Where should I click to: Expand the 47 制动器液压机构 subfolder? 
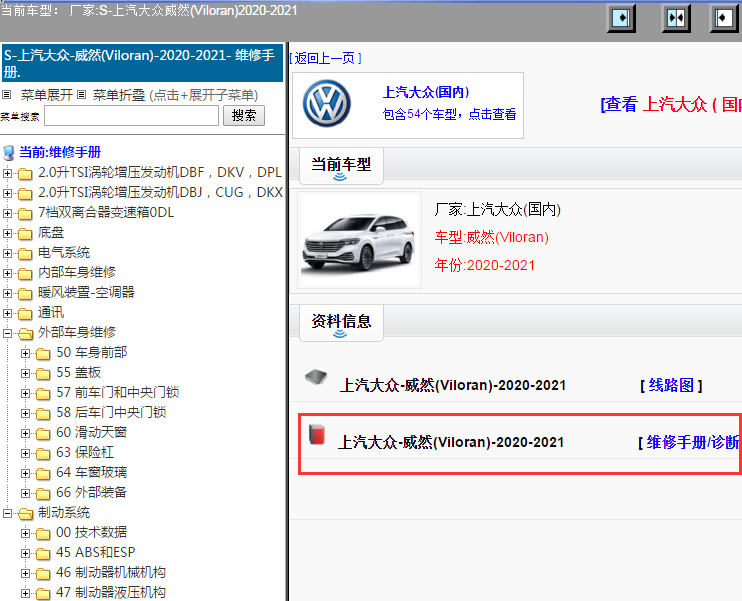coord(26,593)
